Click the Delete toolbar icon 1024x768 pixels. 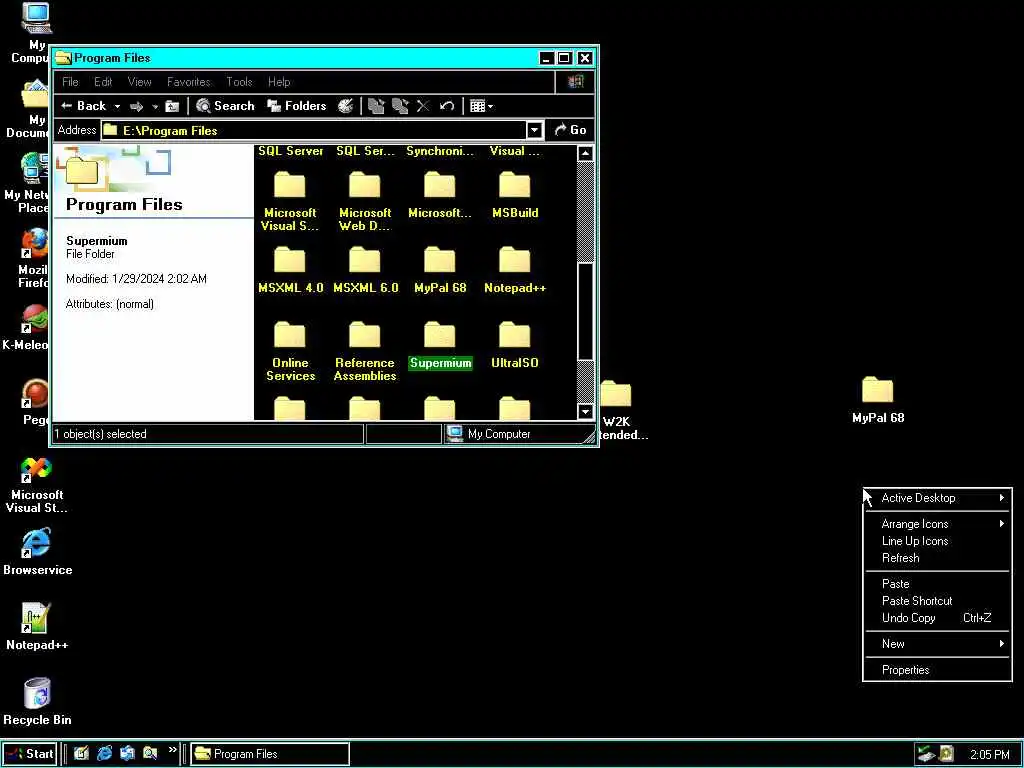point(423,106)
